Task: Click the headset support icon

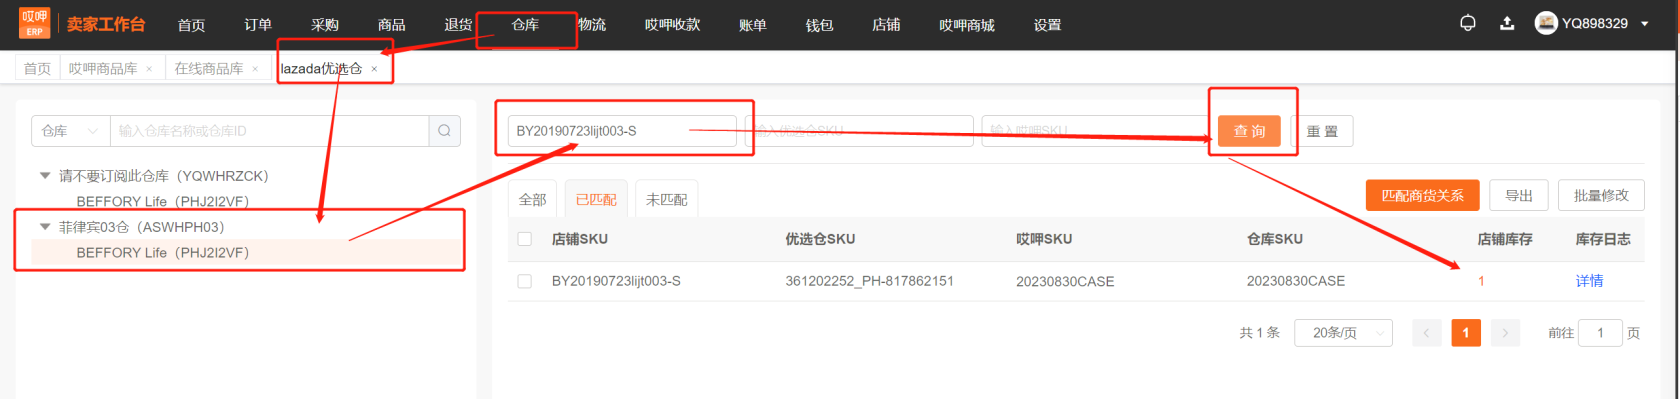Action: 1467,23
